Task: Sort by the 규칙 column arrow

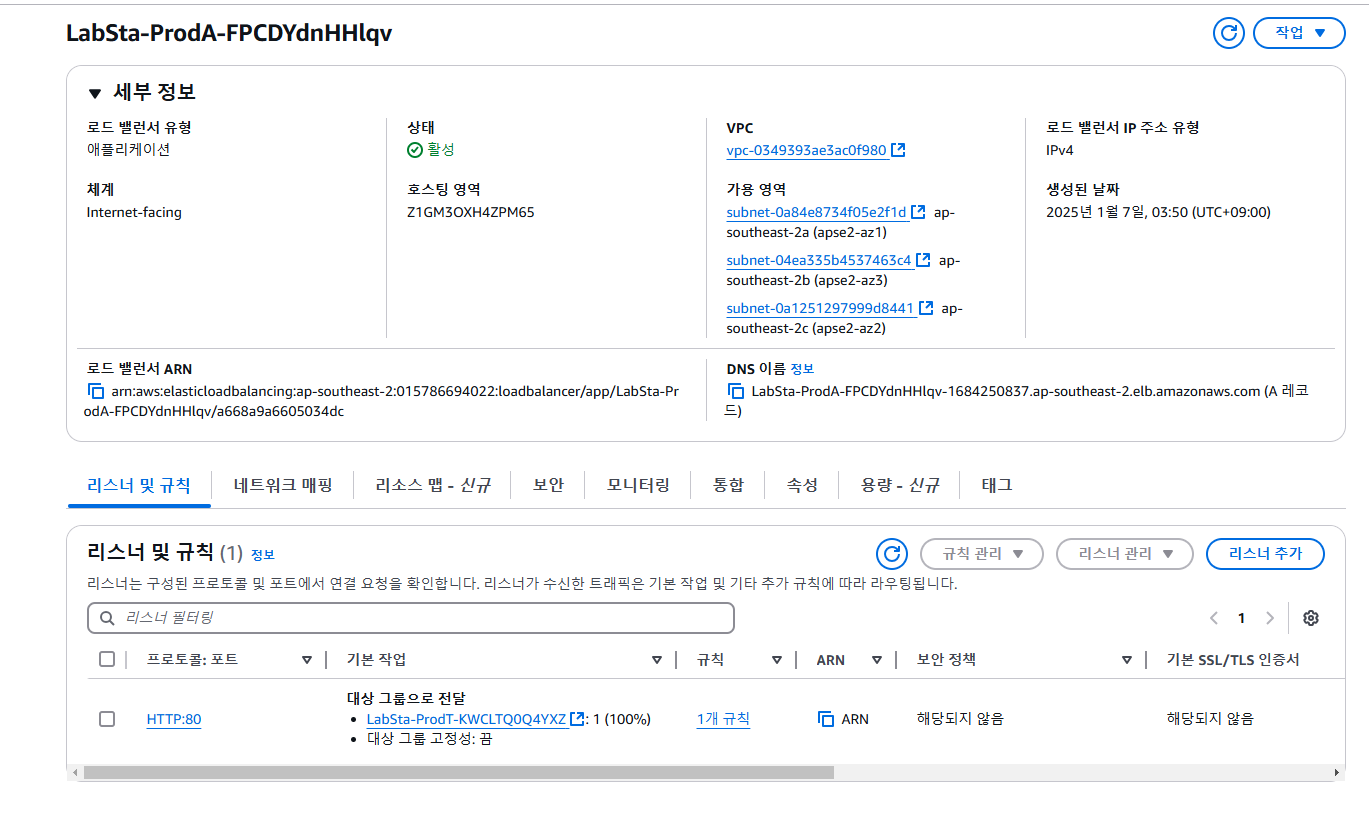Action: coord(777,660)
